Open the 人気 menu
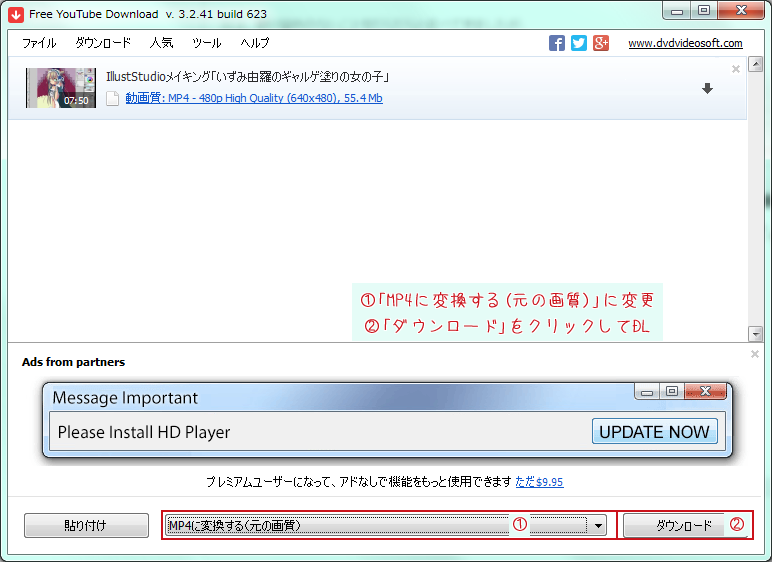Image resolution: width=772 pixels, height=562 pixels. coord(161,43)
